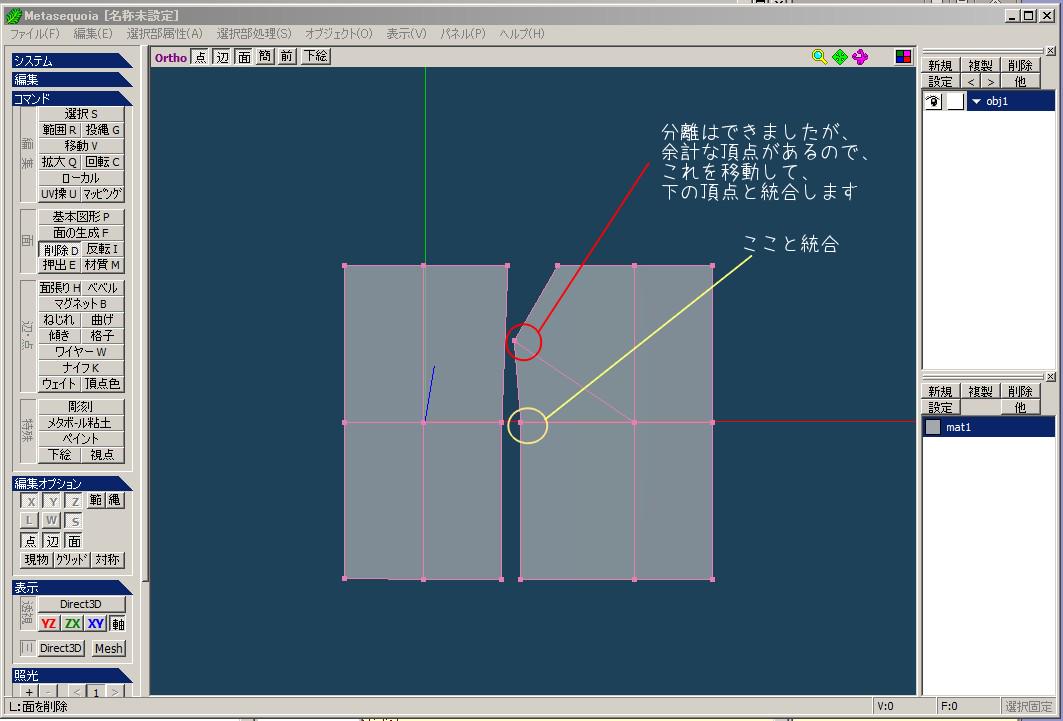Collapse the obj1 tree arrow

click(x=976, y=102)
